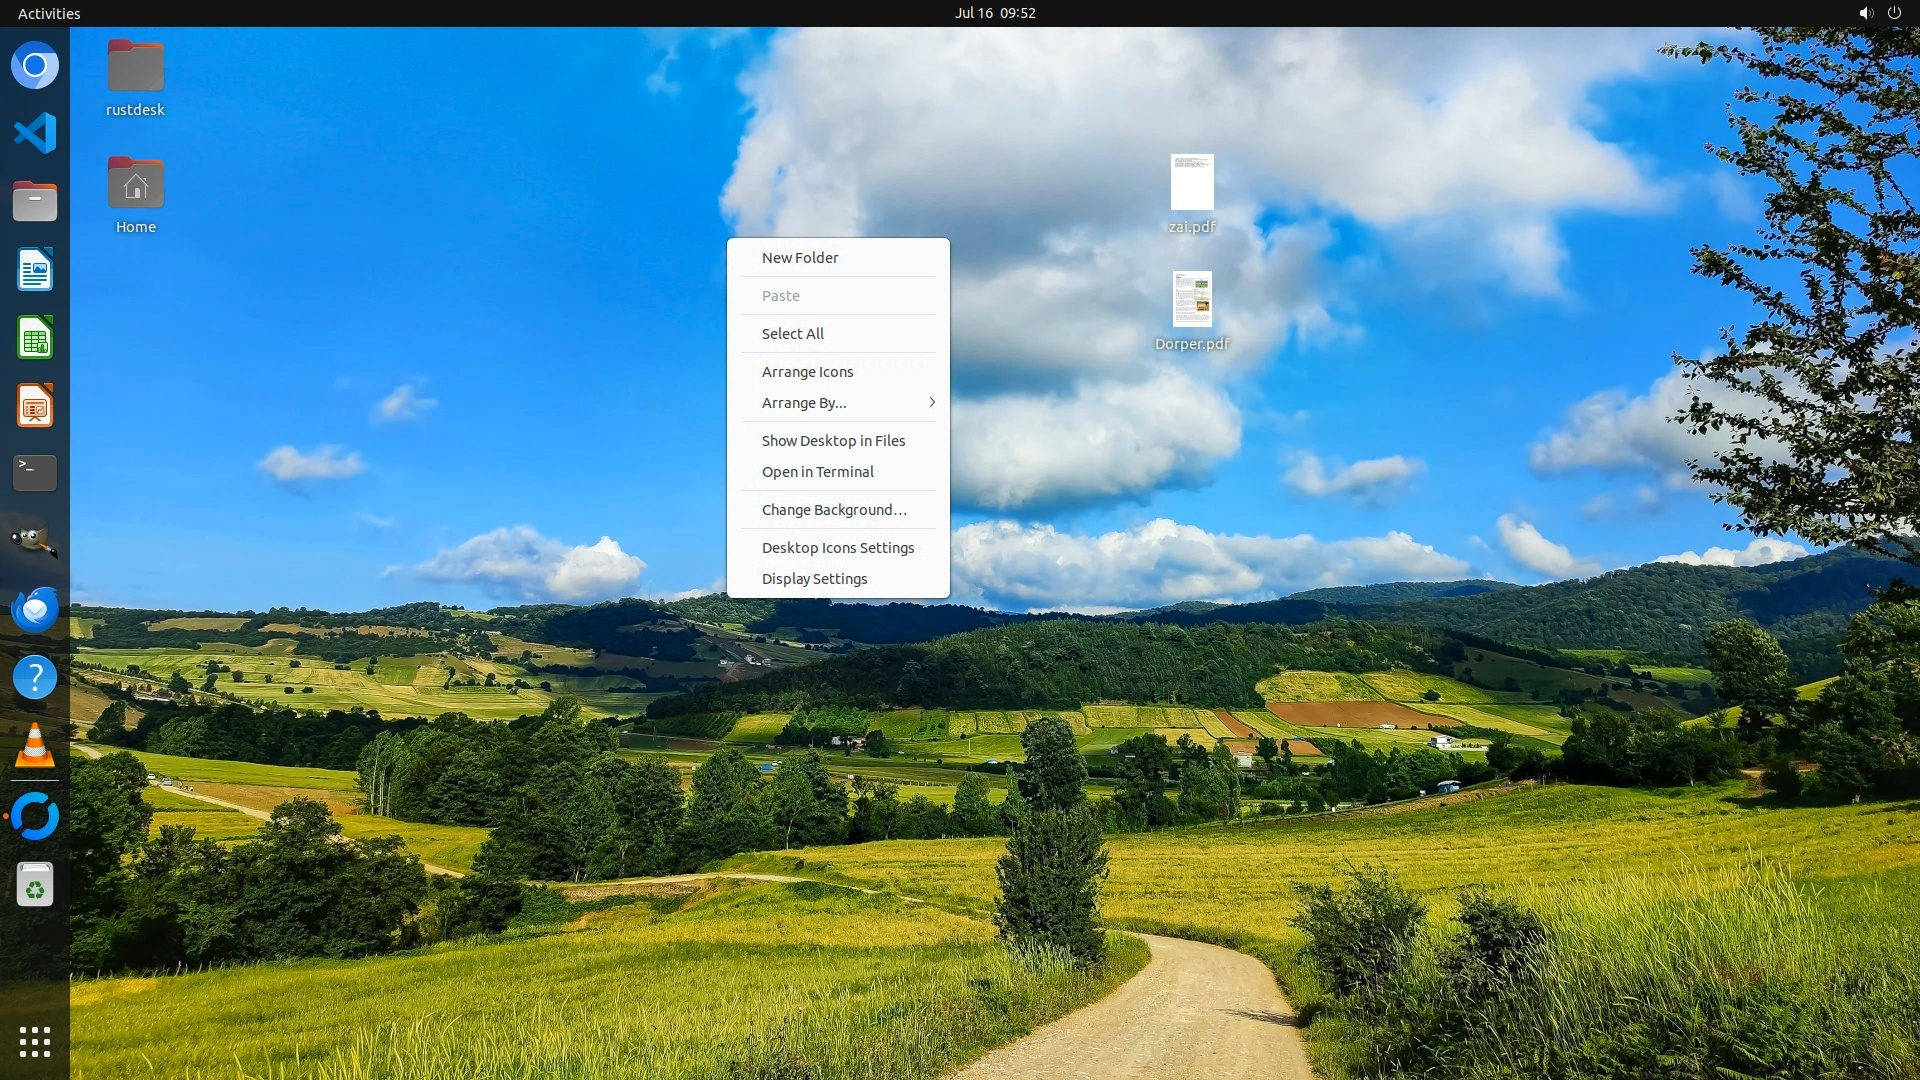Open the Terminal dock icon
Image resolution: width=1920 pixels, height=1080 pixels.
35,473
